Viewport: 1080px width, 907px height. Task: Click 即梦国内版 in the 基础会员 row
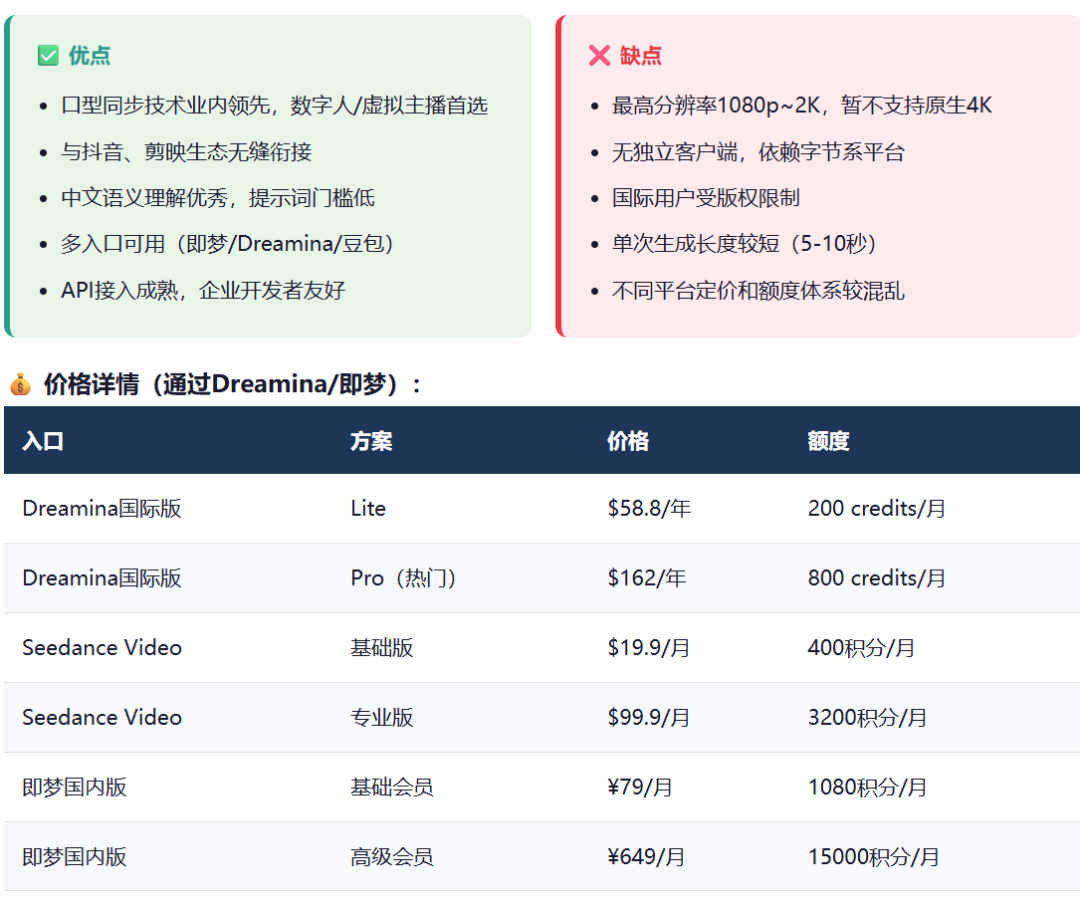coord(74,786)
